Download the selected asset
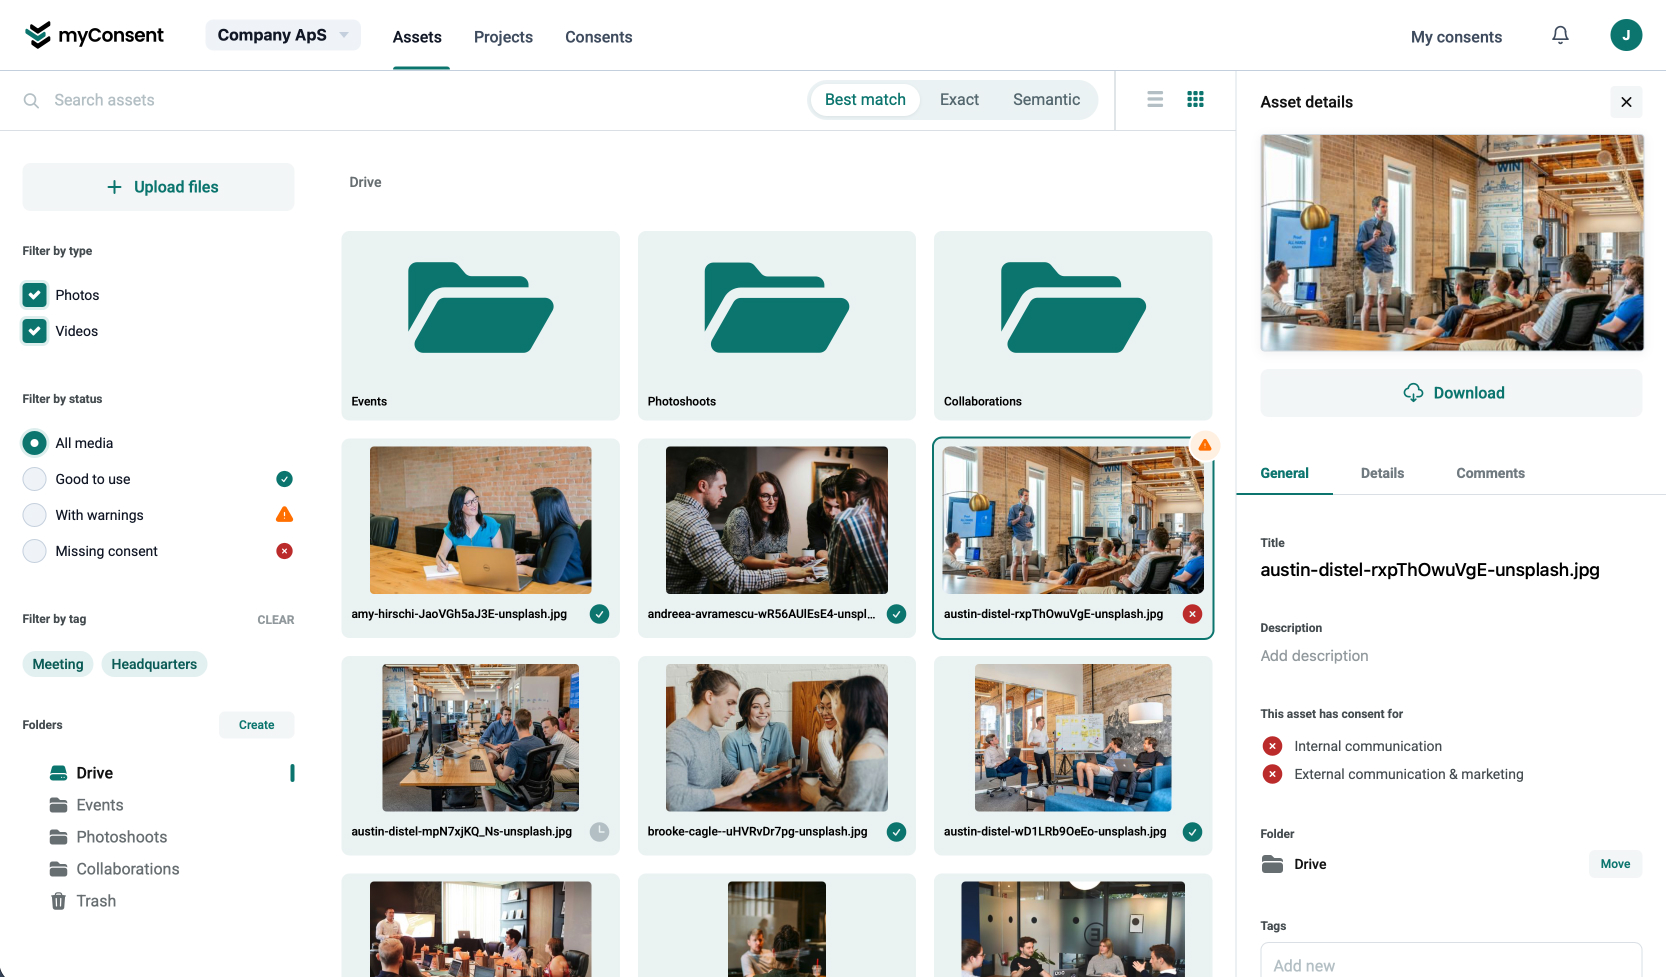 [x=1451, y=393]
